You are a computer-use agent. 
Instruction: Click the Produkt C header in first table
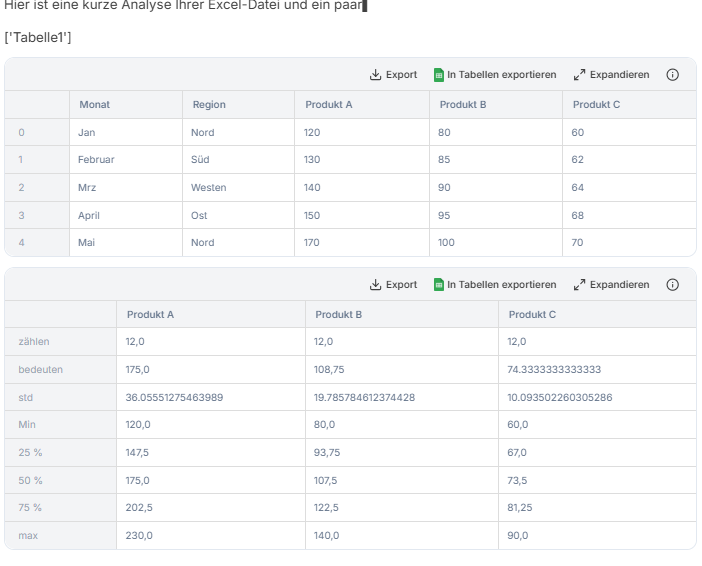(596, 105)
